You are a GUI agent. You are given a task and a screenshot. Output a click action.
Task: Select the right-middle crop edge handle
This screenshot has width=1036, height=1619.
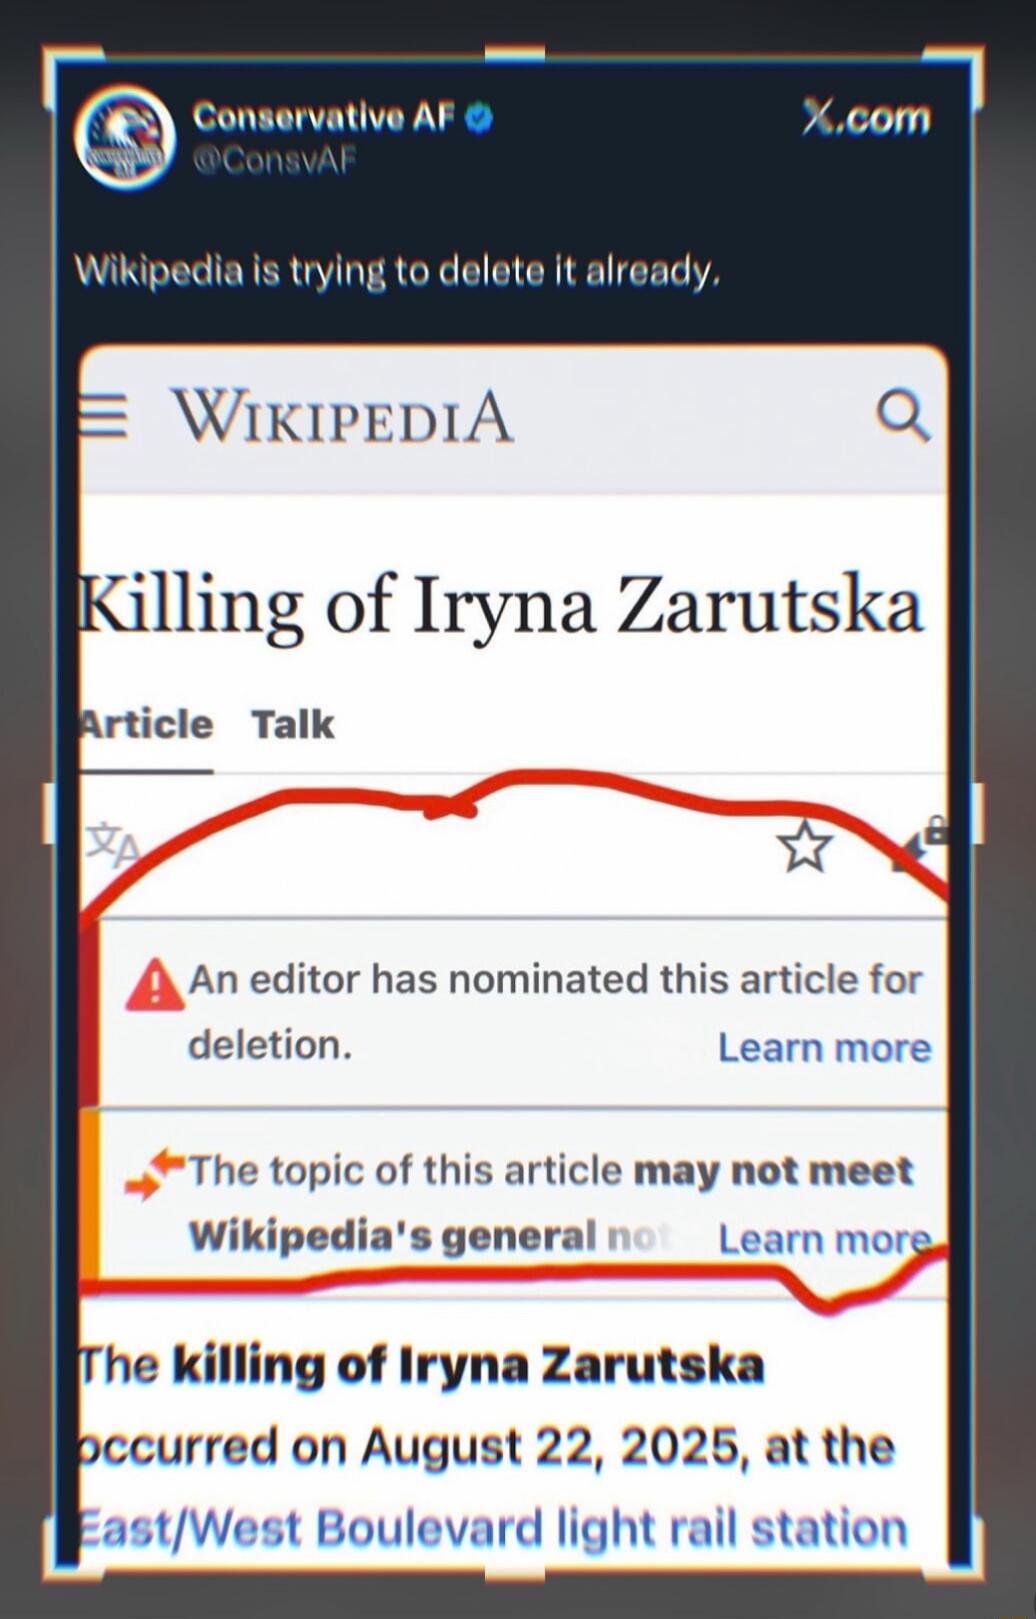pos(977,813)
